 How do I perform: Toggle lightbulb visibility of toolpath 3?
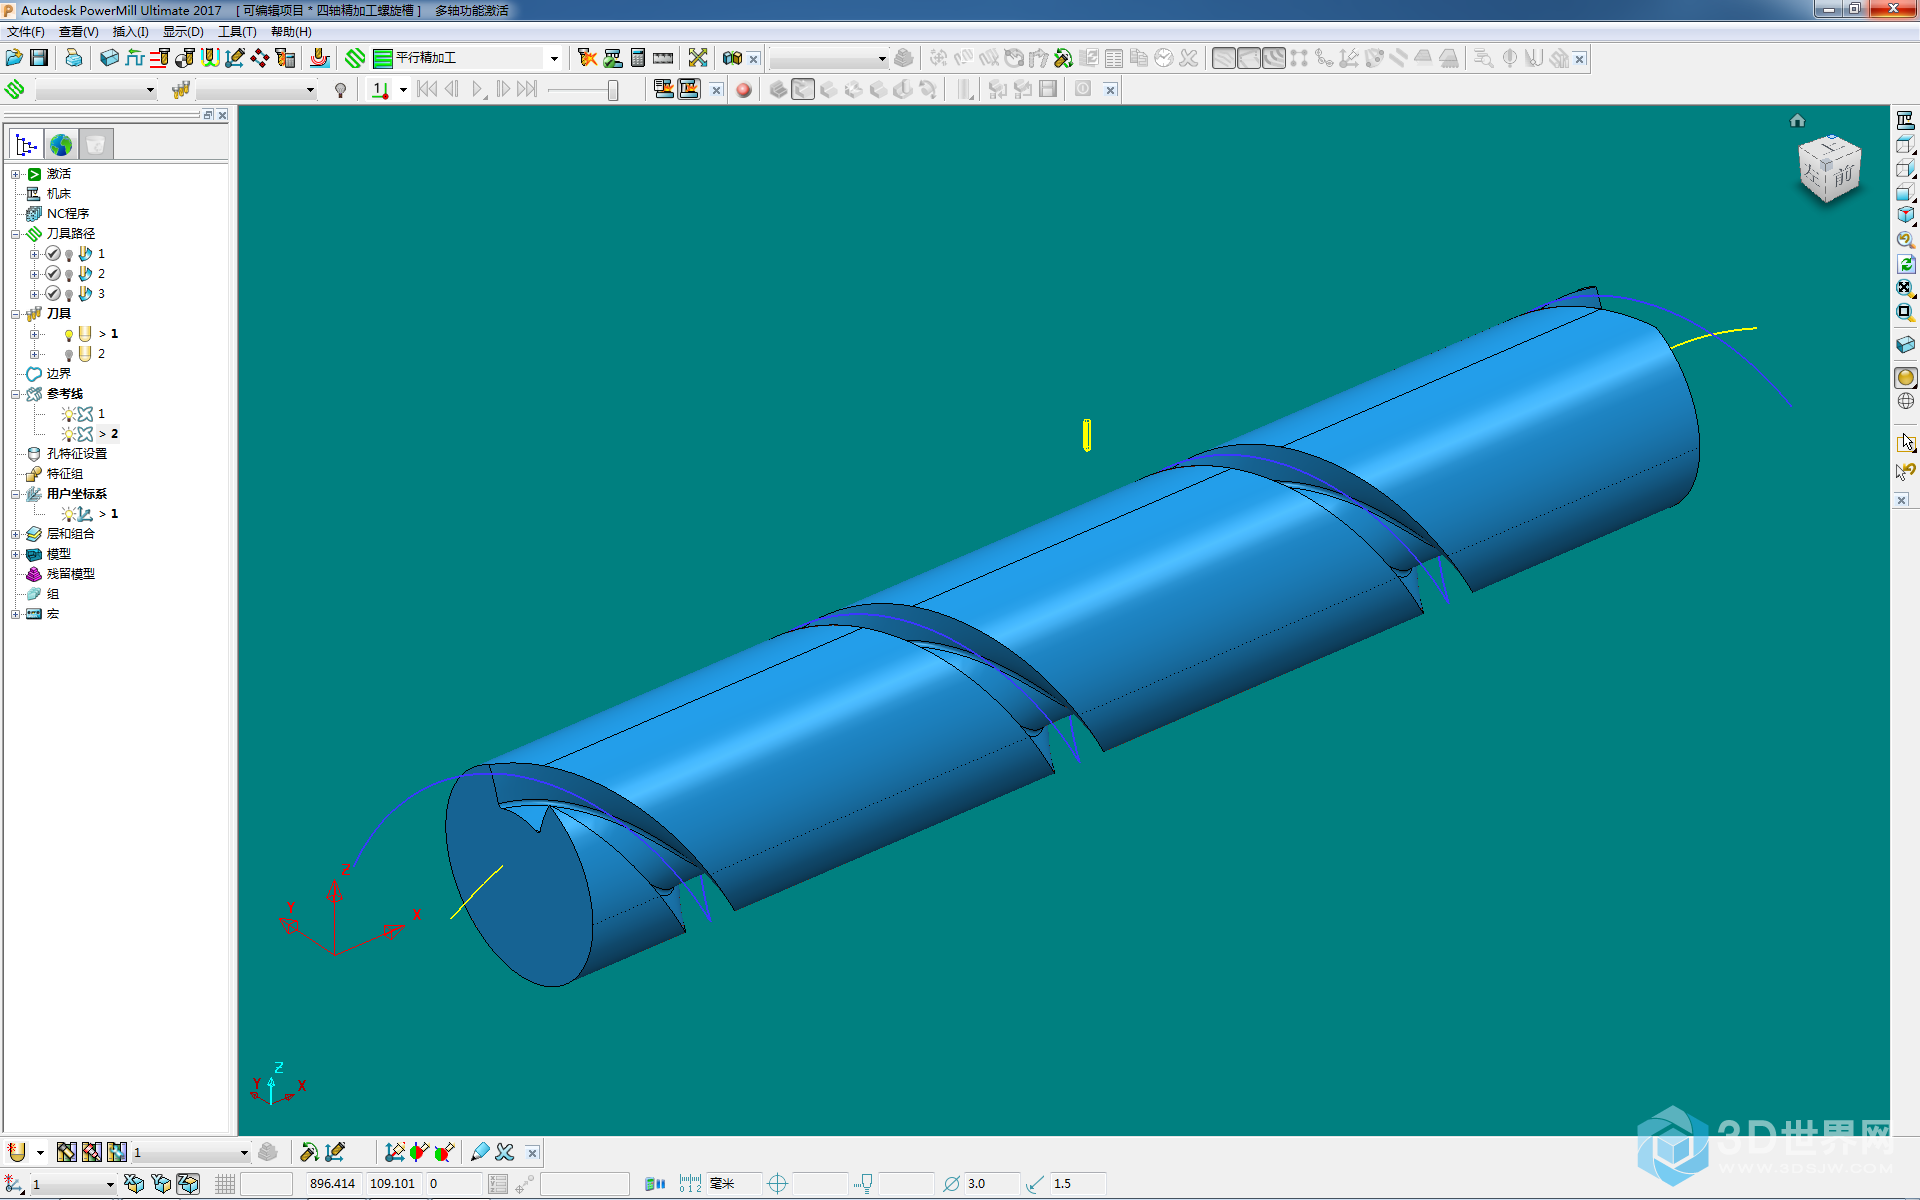click(x=68, y=294)
